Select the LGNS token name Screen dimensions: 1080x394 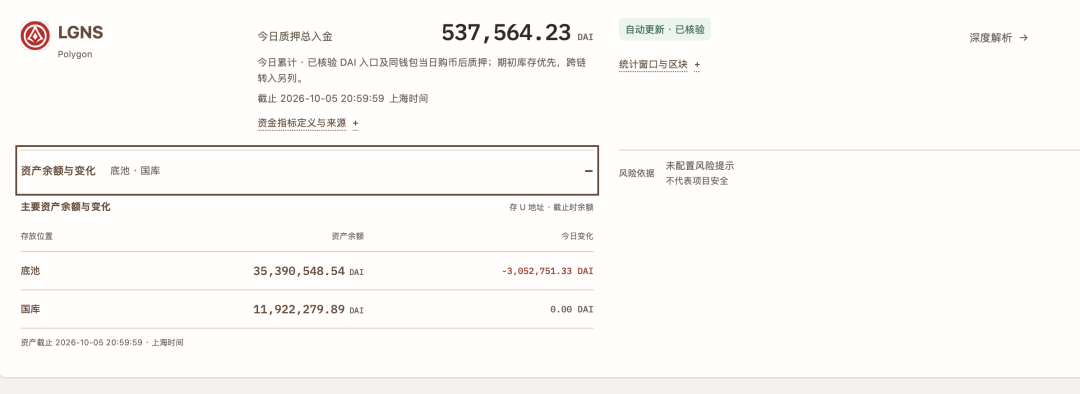pos(81,32)
